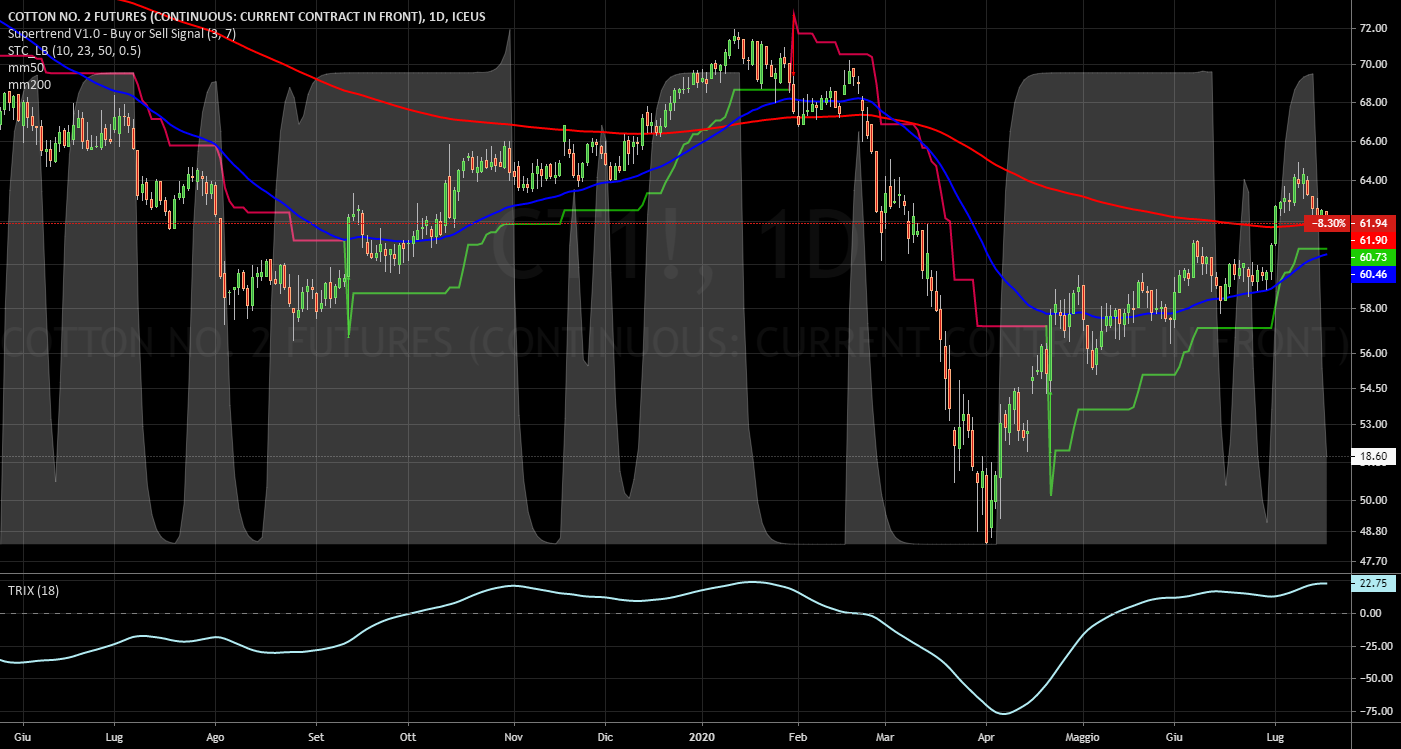Click the -8.30% change label
This screenshot has width=1401, height=749.
[1330, 222]
